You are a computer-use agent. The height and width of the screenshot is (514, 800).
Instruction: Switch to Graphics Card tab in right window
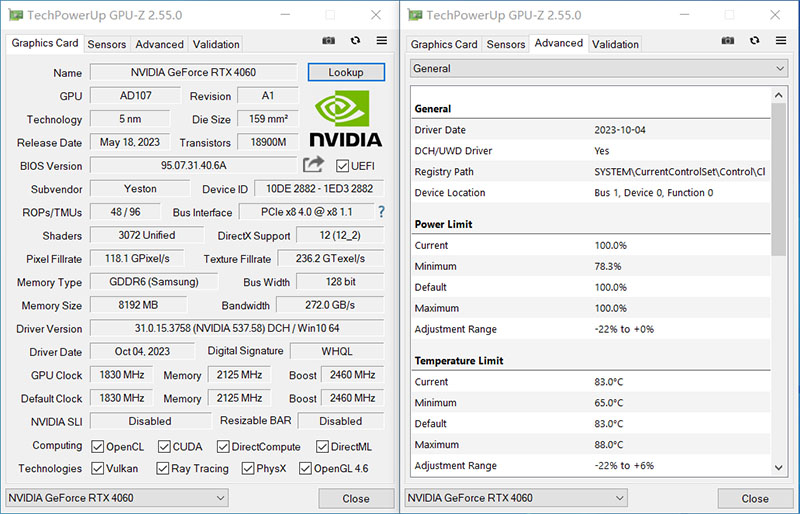point(444,44)
